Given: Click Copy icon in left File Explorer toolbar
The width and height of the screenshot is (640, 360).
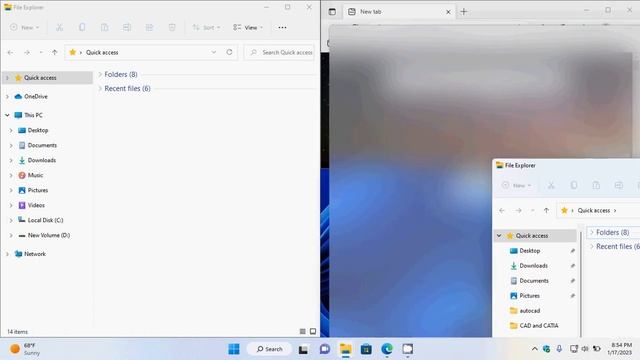Looking at the screenshot, I should [82, 27].
